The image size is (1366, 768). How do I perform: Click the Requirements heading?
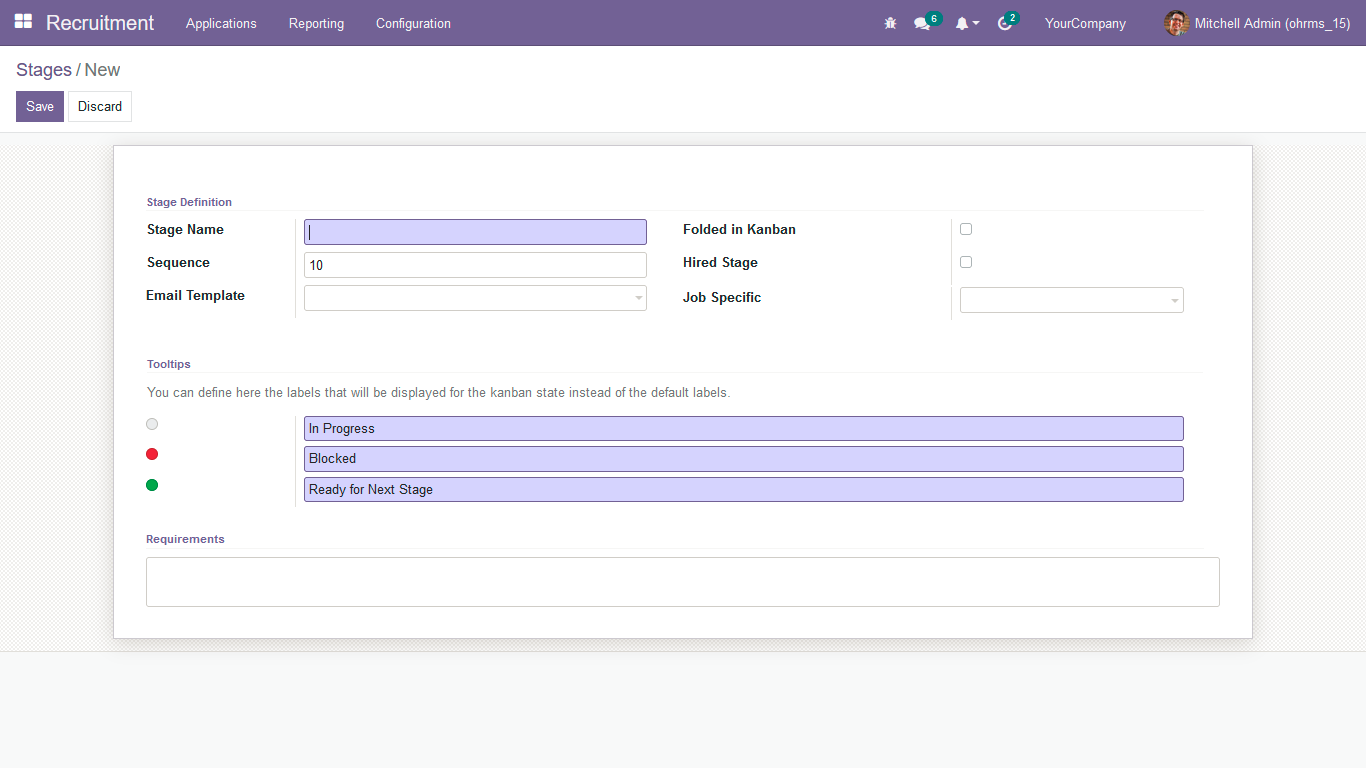[185, 540]
